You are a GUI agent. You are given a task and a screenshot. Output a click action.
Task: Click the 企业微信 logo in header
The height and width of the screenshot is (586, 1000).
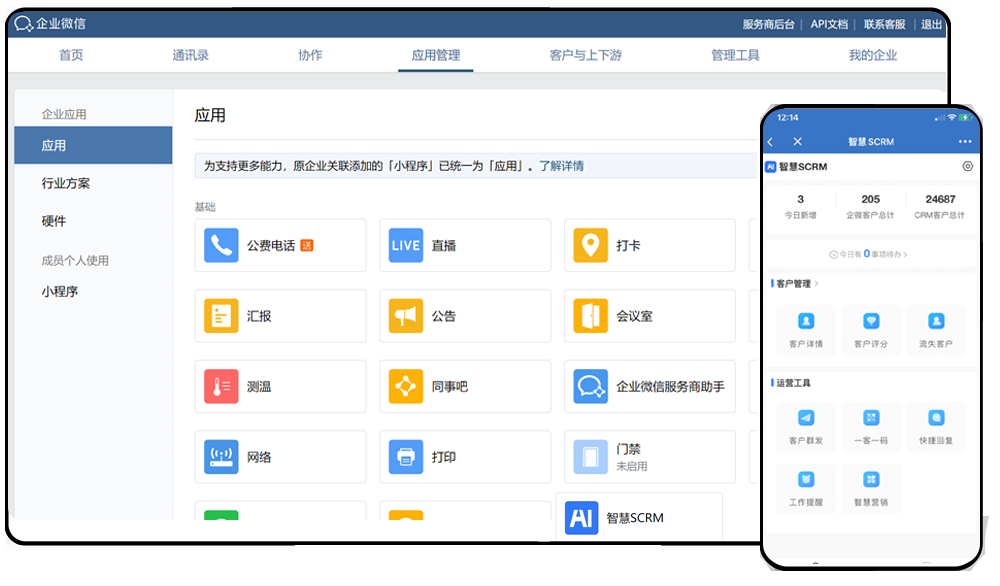click(50, 24)
